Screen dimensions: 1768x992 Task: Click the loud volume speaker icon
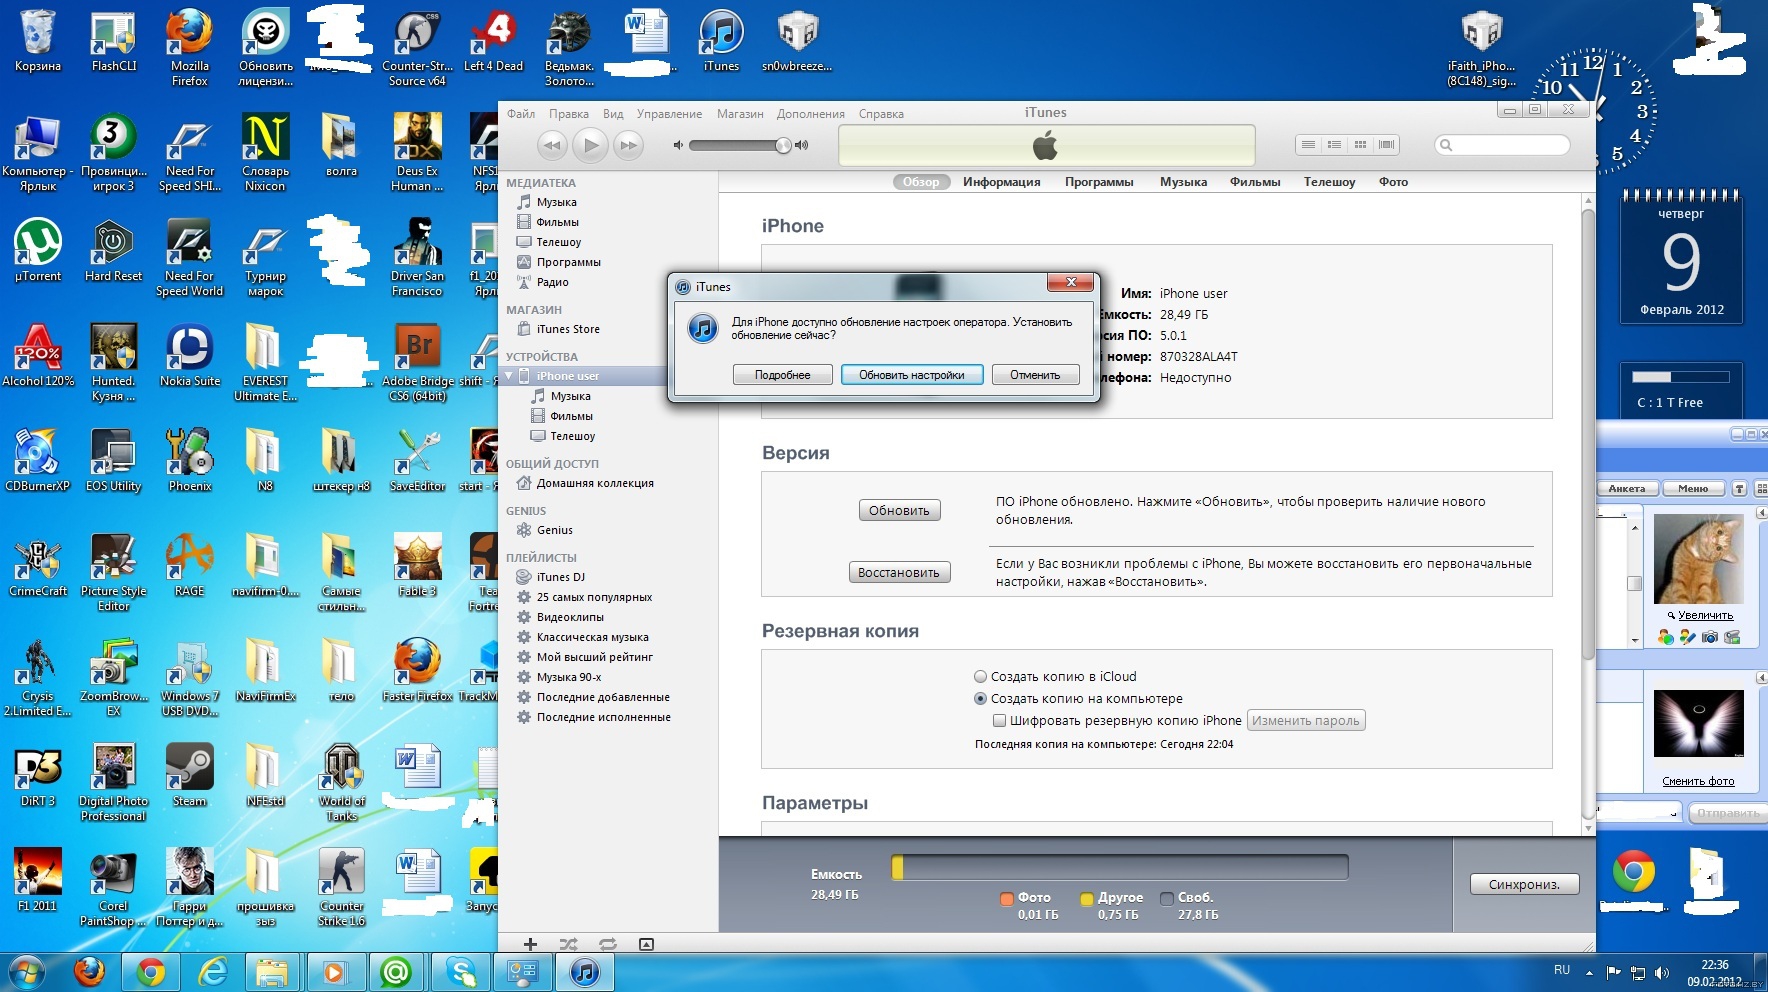coord(801,145)
